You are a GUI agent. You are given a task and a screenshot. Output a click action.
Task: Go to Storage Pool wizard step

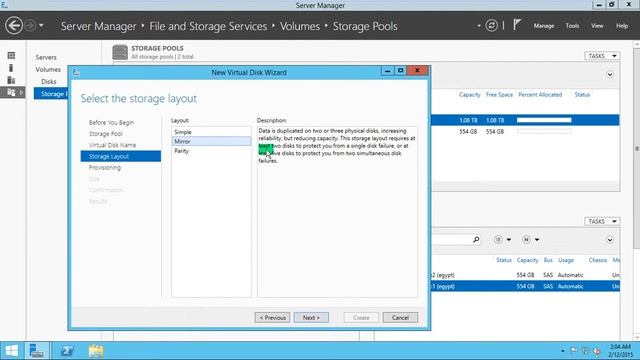(105, 134)
